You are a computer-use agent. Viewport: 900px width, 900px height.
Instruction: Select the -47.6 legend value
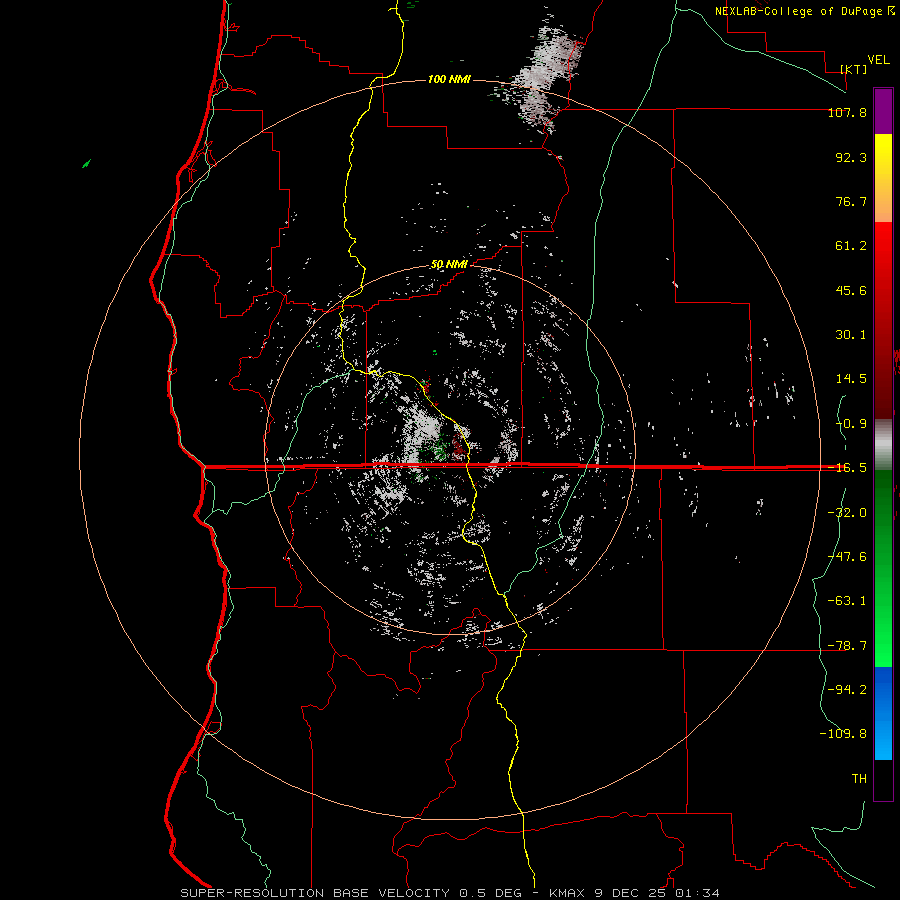click(847, 557)
